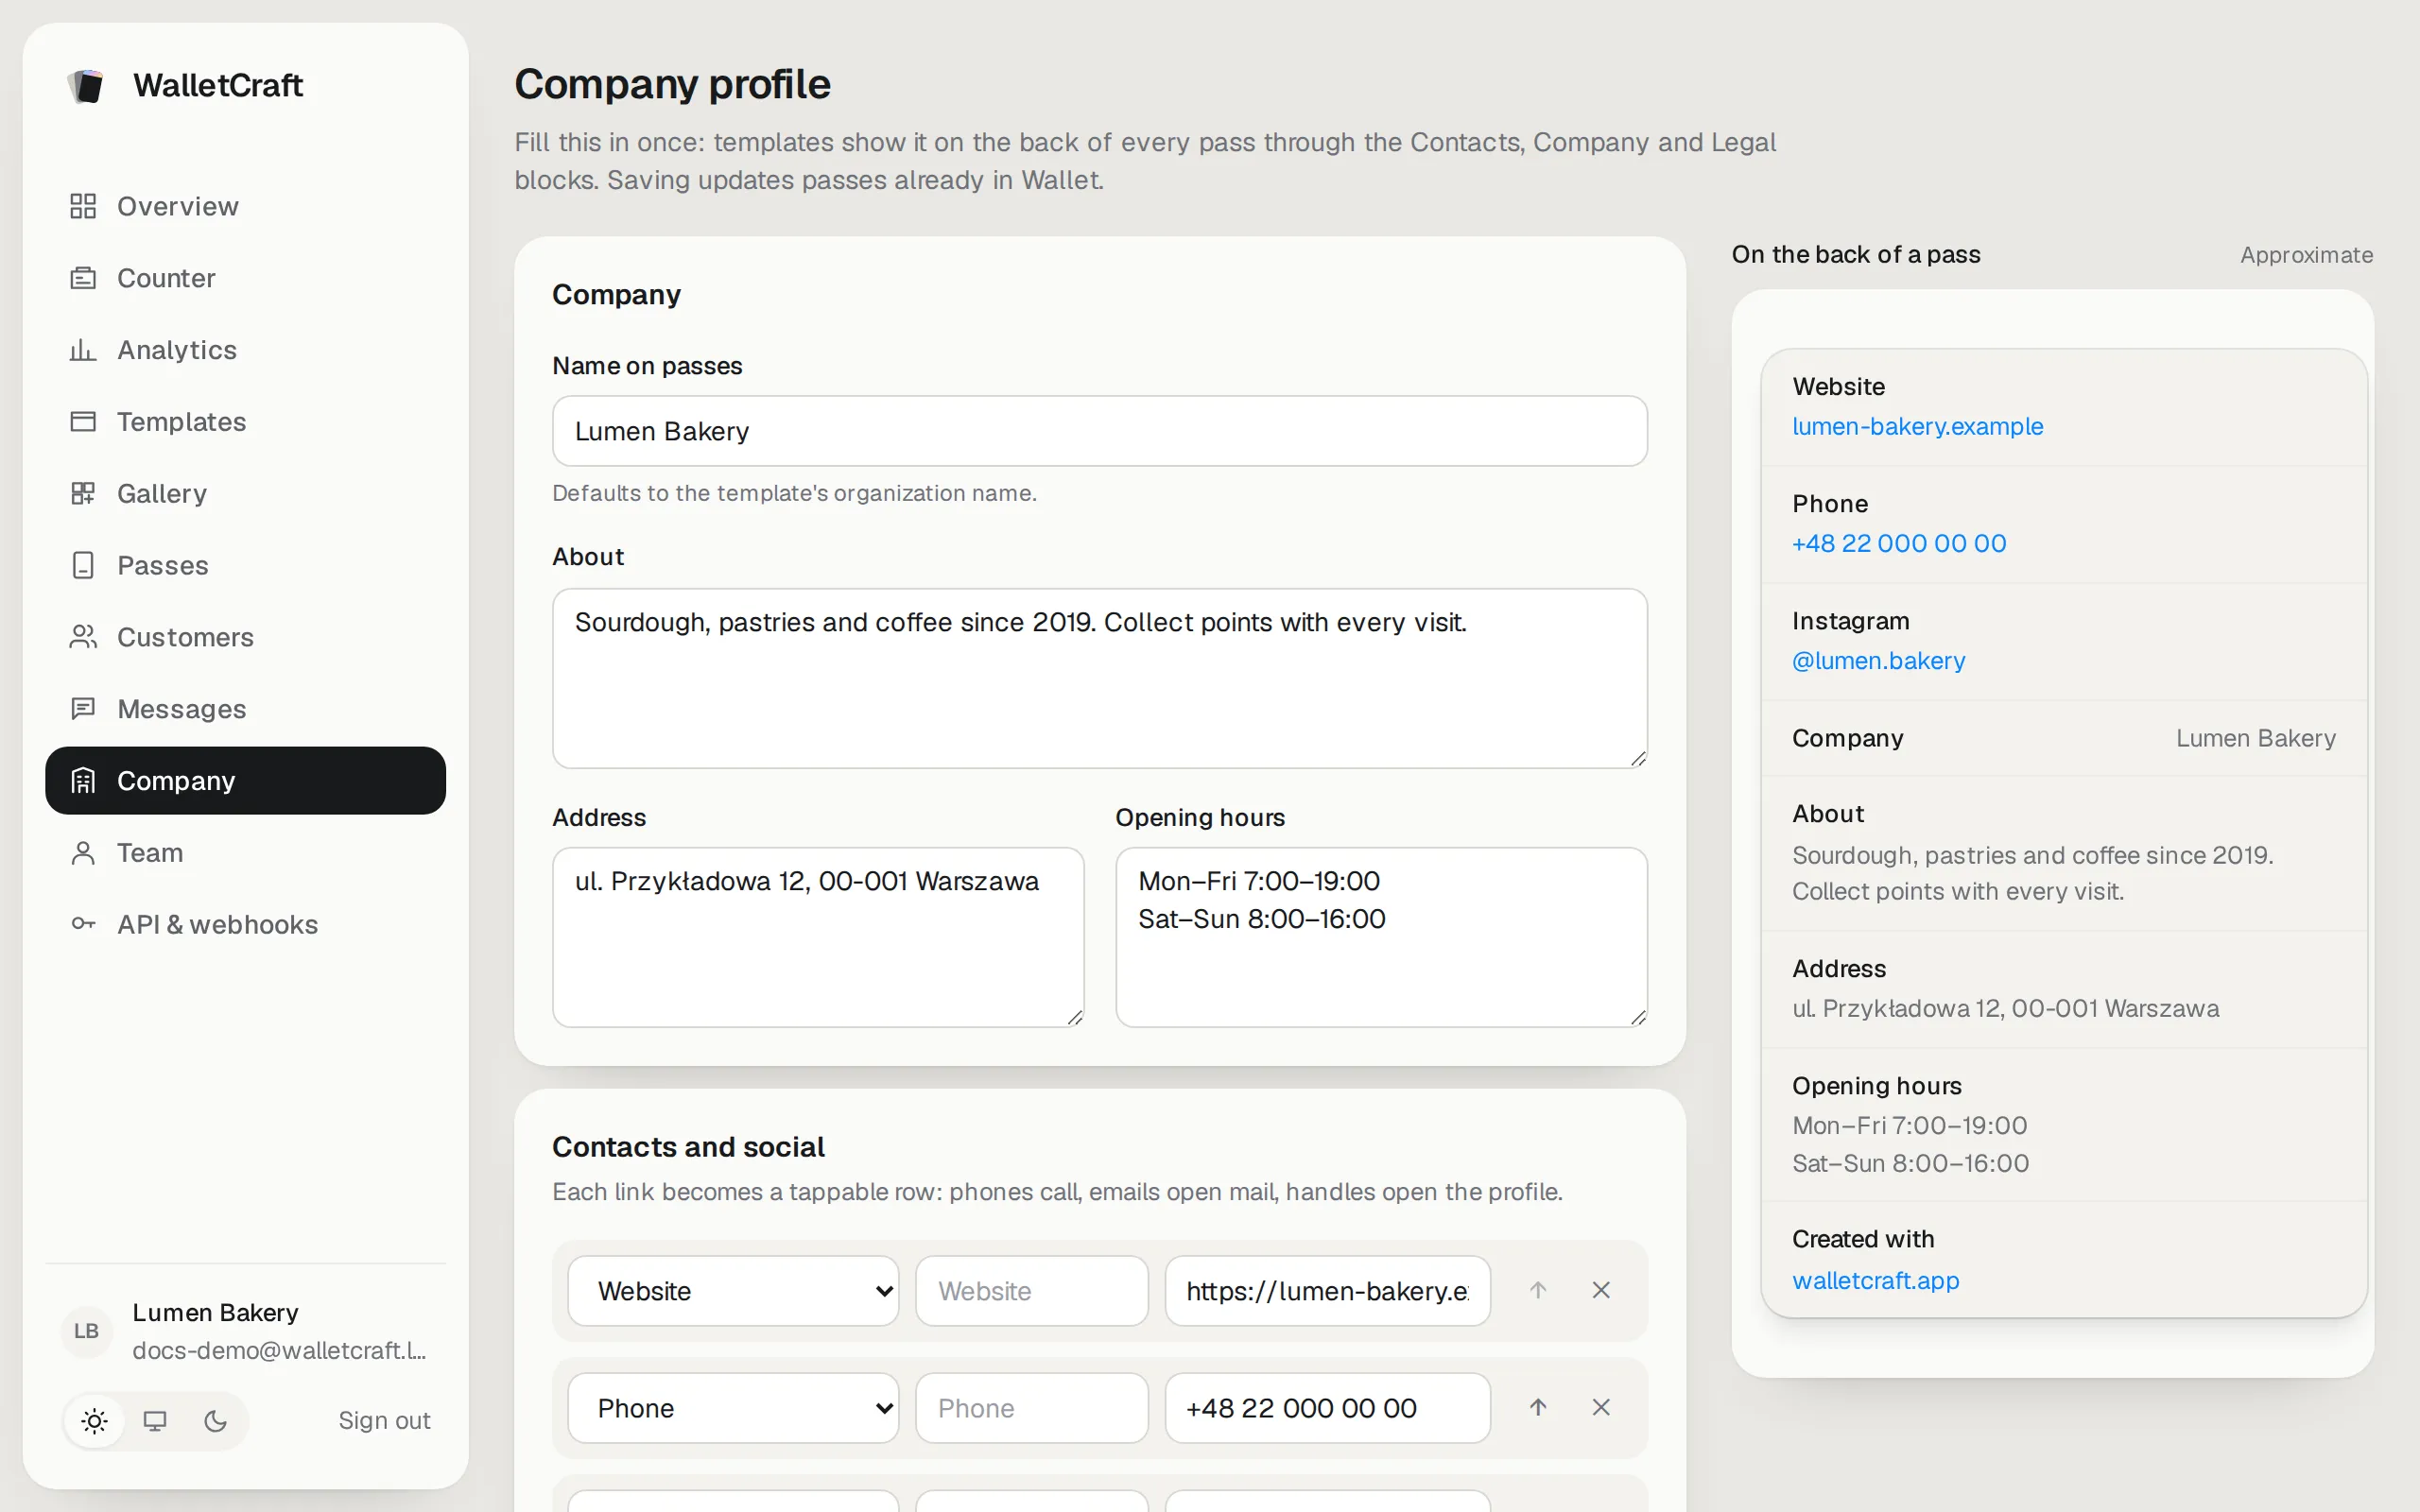Click Sign out
Viewport: 2420px width, 1512px height.
click(384, 1421)
